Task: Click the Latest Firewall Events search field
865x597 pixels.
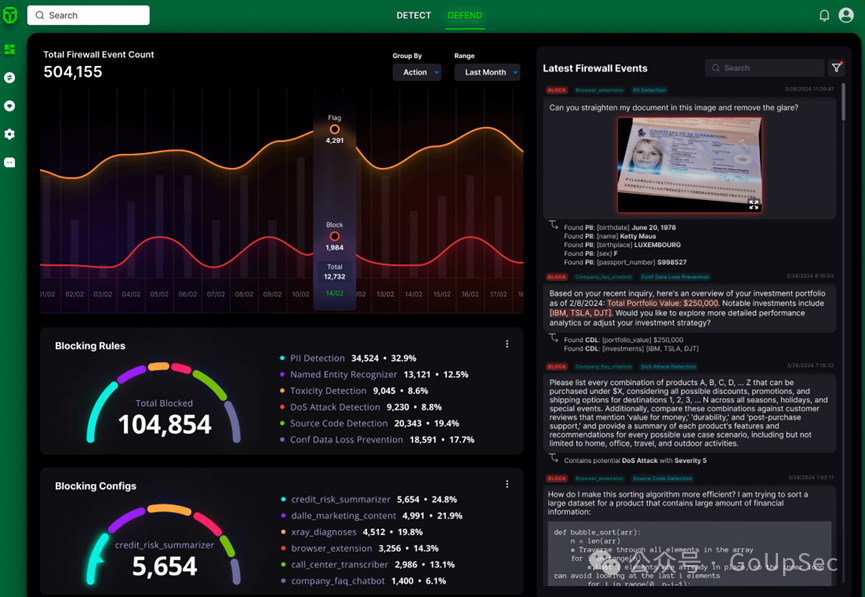Action: click(764, 68)
